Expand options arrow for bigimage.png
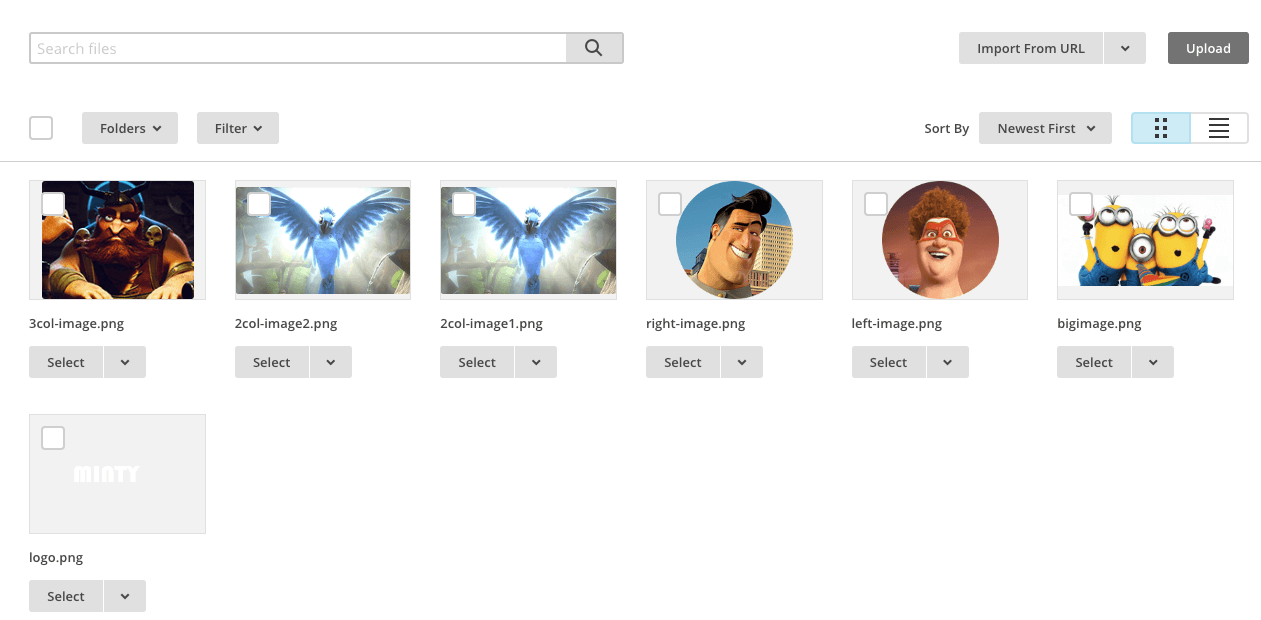Screen dimensions: 1261x620 [1153, 362]
